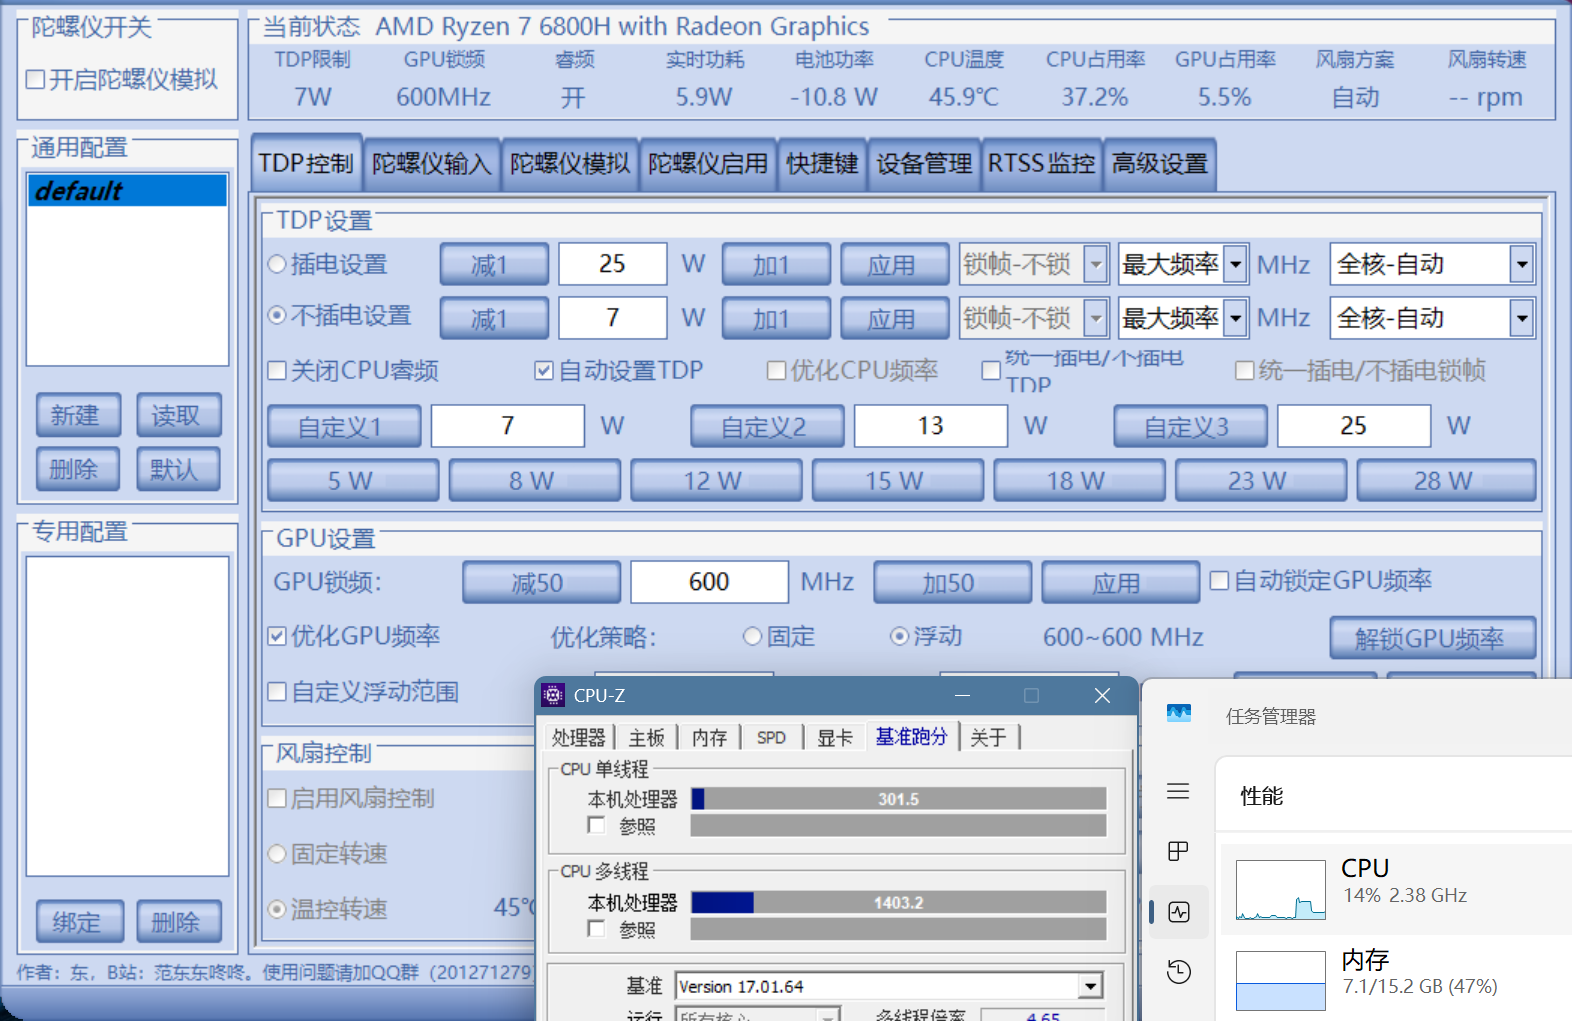Select the Performance page icon in Task Manager
The image size is (1572, 1021).
click(1179, 912)
